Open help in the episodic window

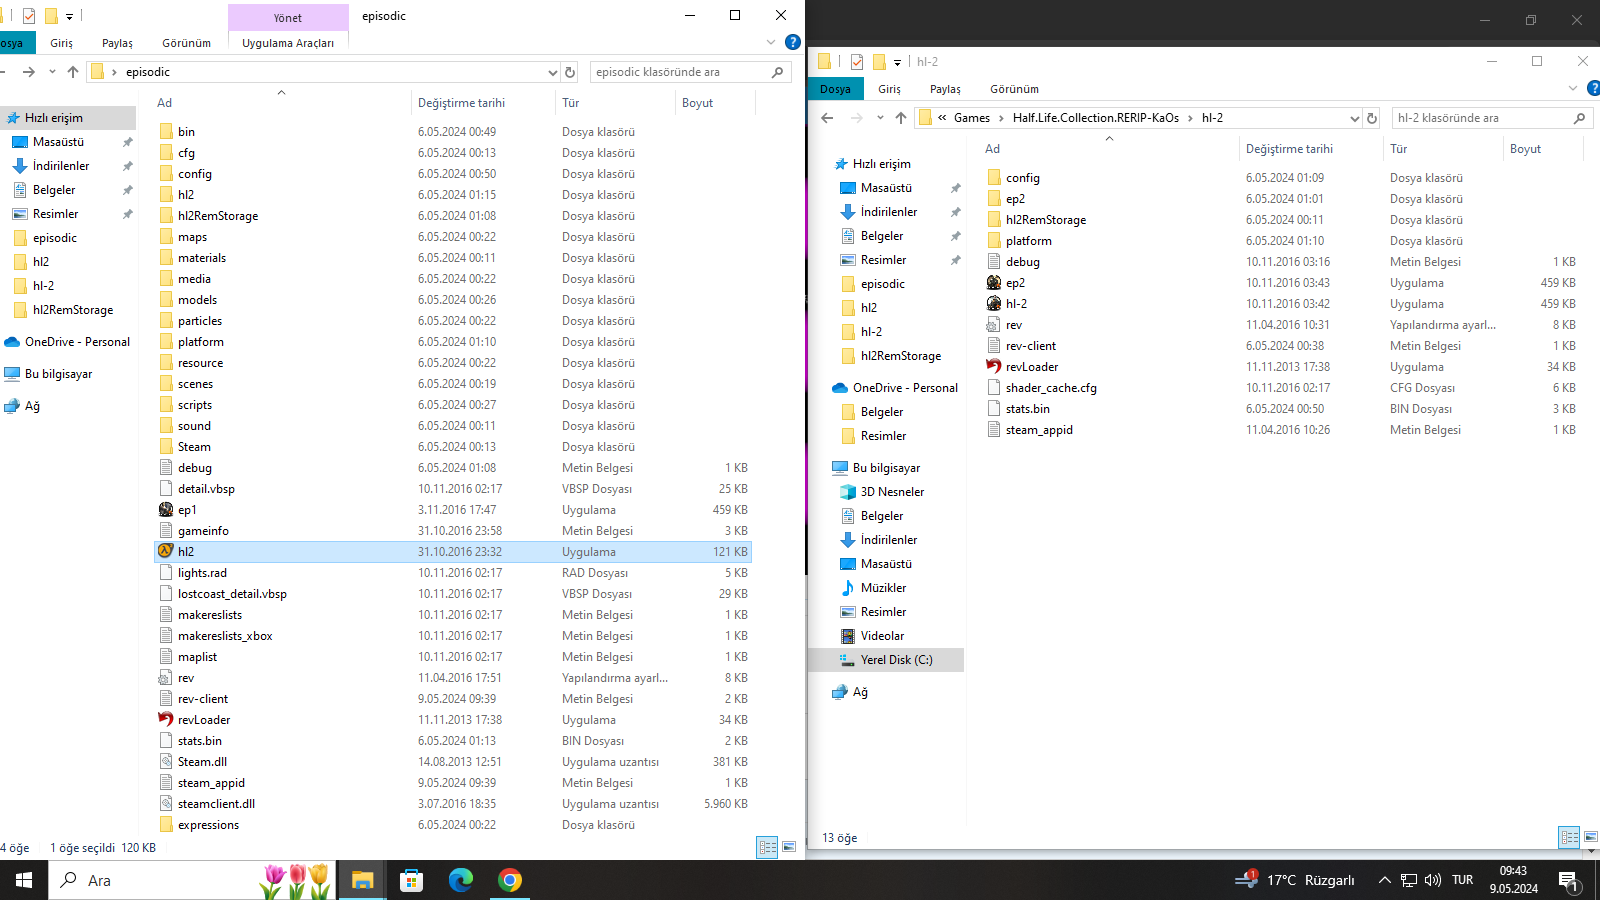point(793,42)
